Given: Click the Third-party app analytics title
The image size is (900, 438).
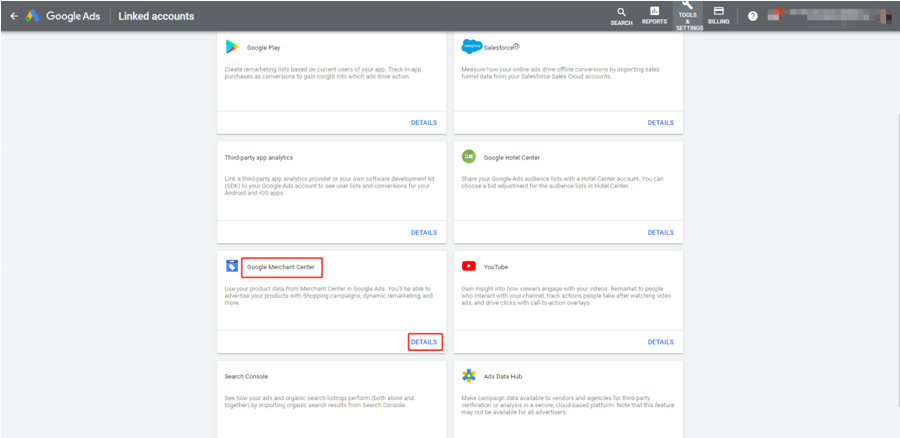Looking at the screenshot, I should 259,157.
